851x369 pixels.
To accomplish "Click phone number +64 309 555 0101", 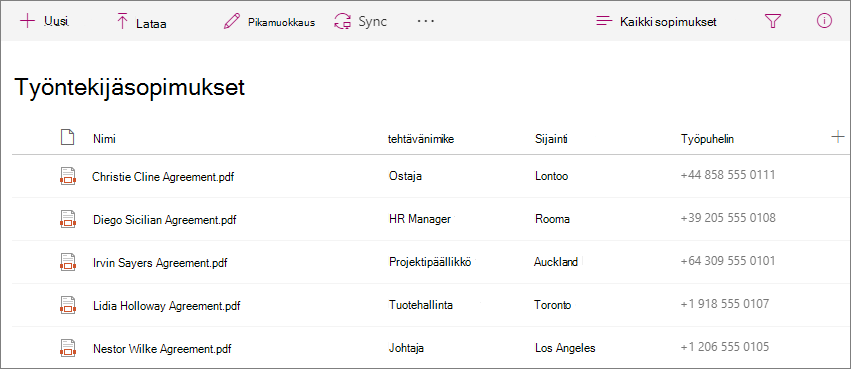I will click(728, 261).
